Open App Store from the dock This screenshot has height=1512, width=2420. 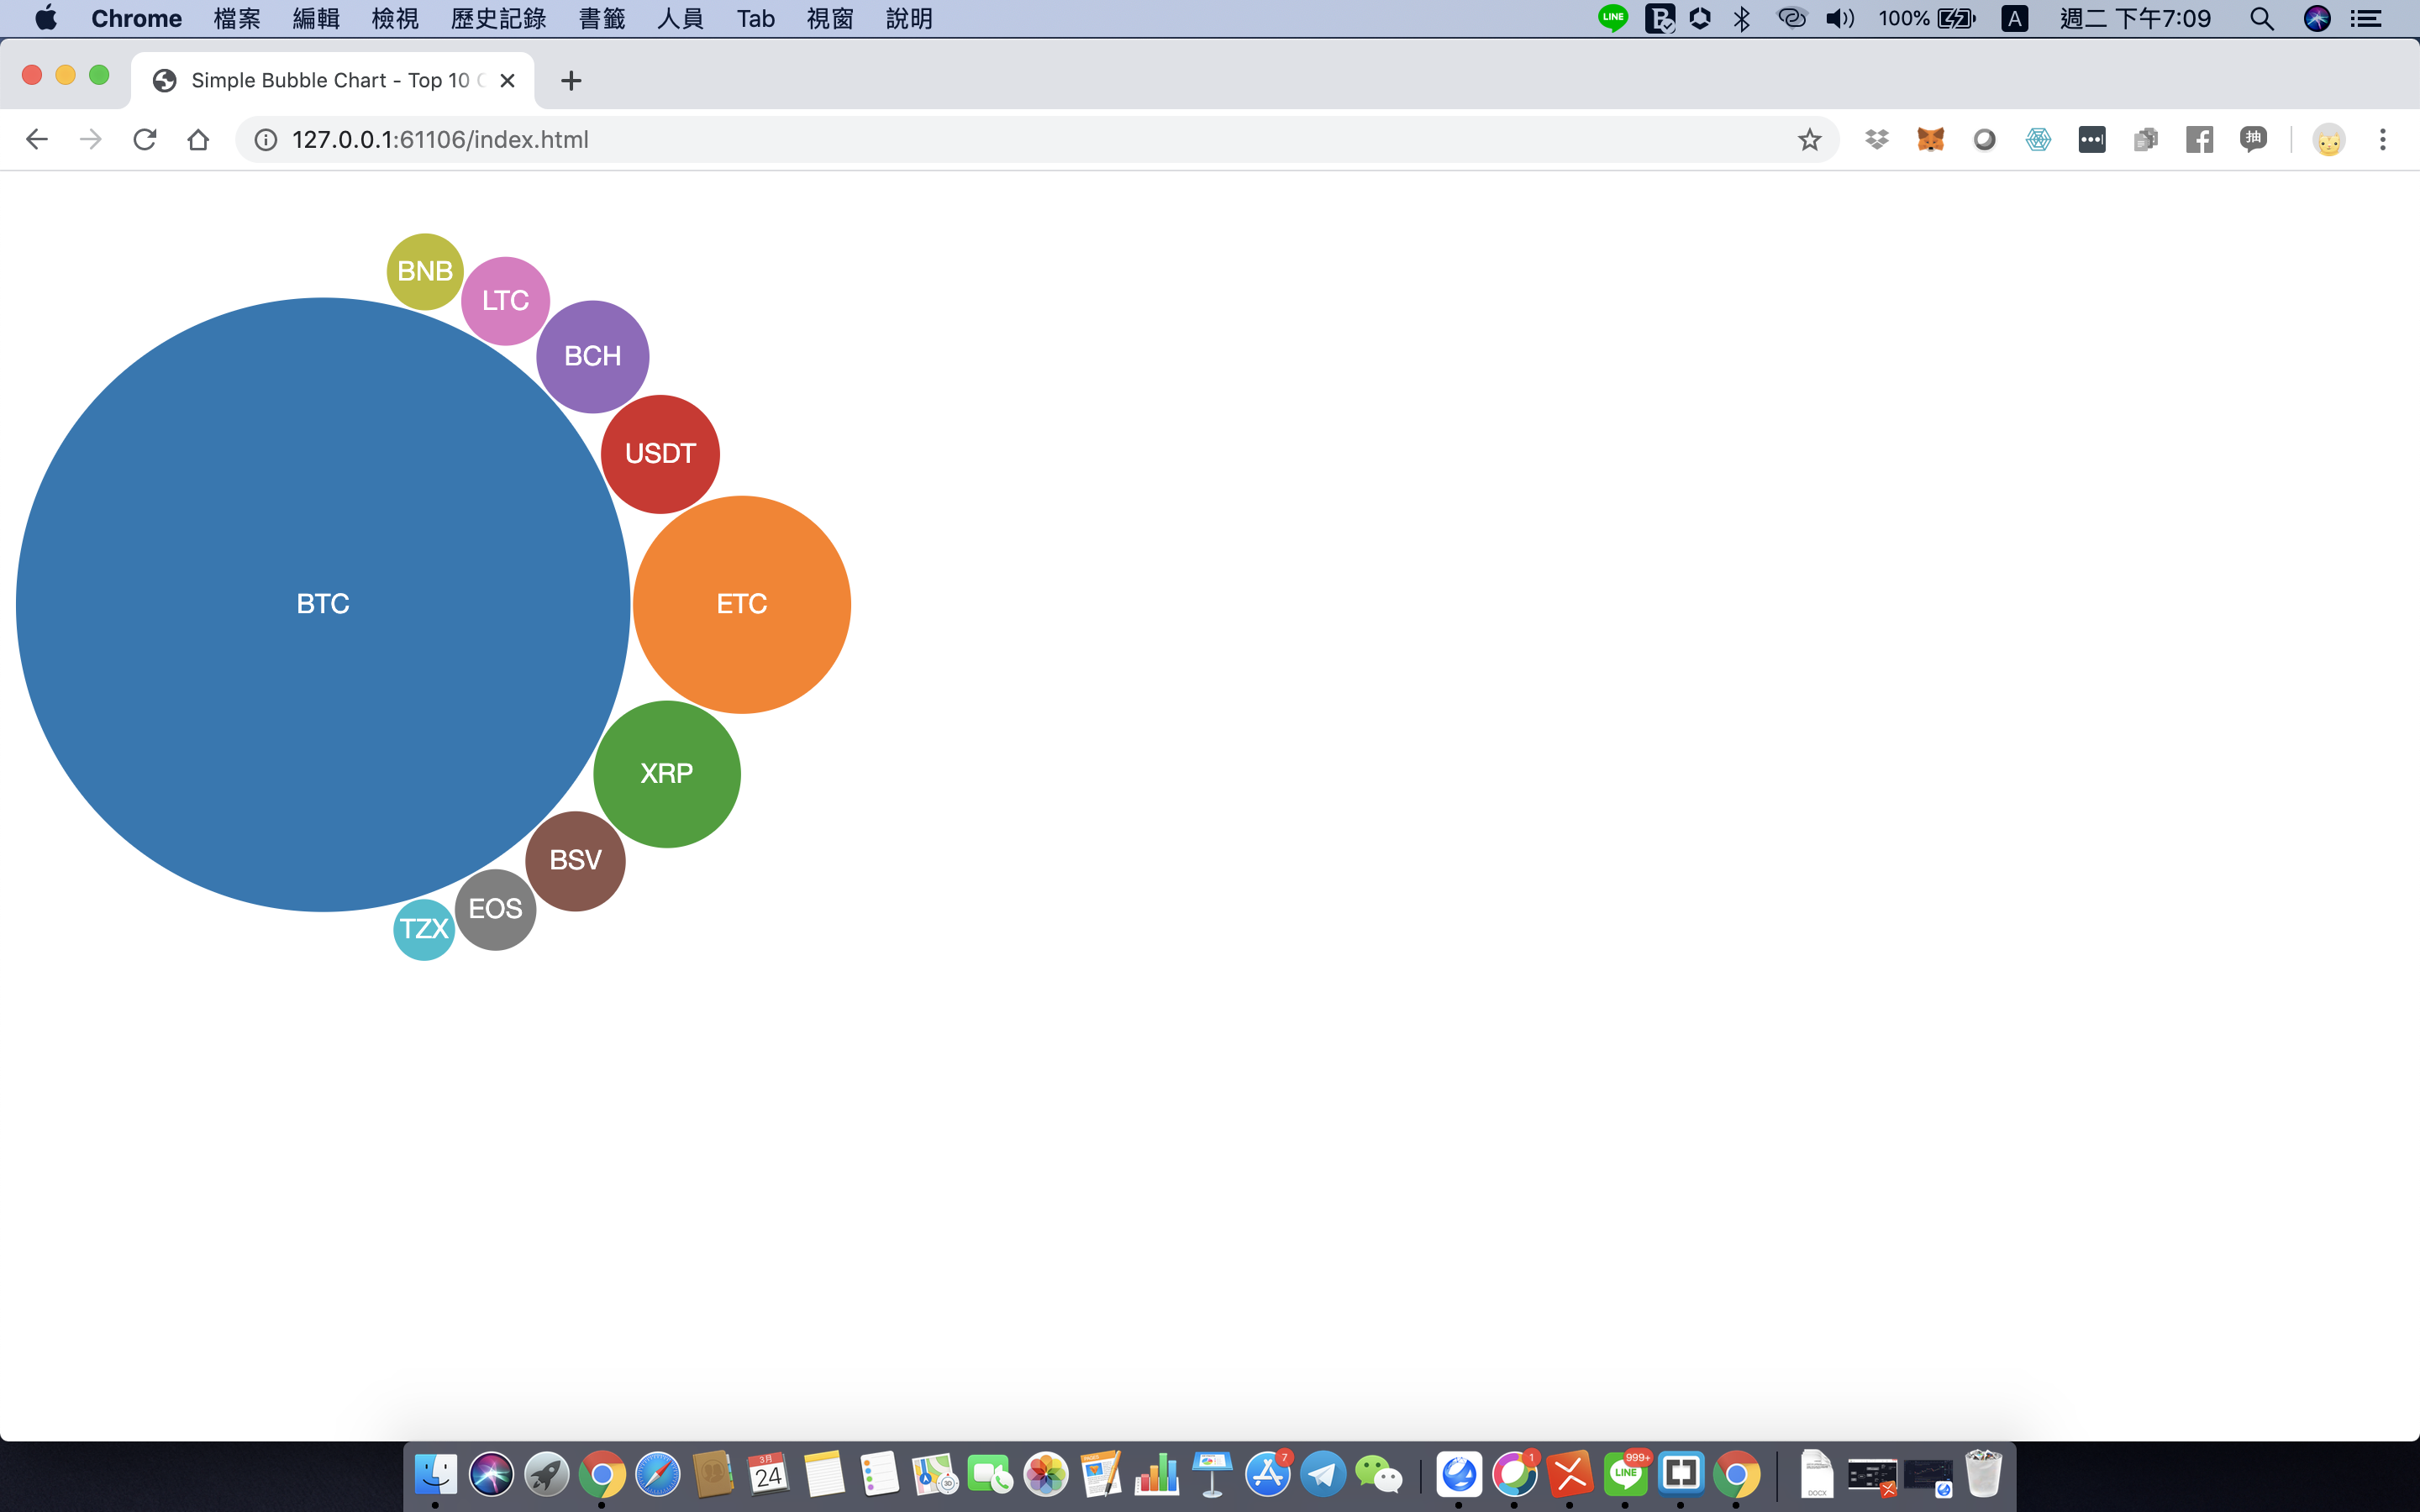(x=1268, y=1474)
